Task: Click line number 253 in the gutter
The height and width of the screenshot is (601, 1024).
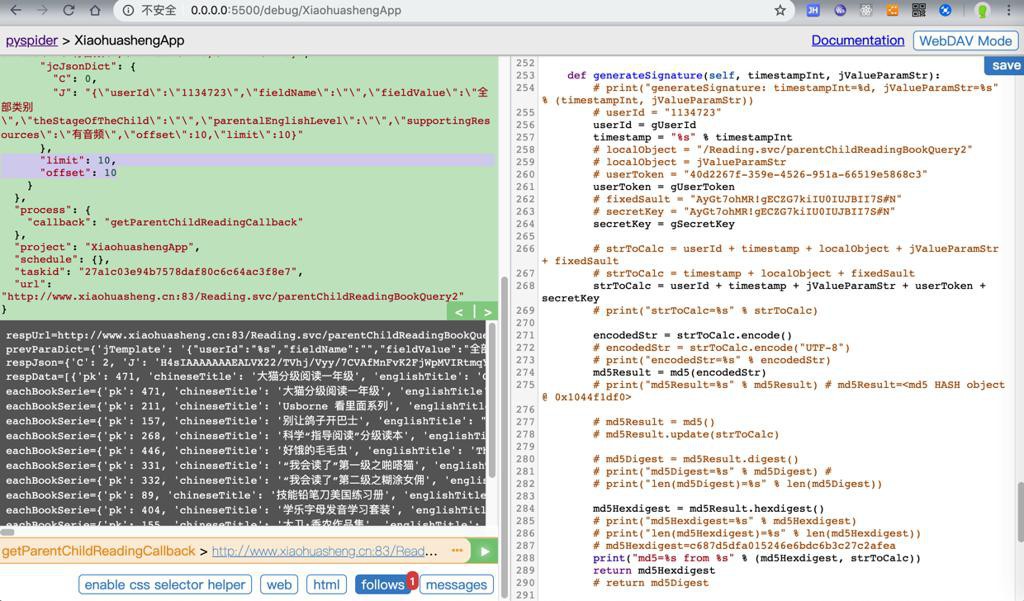Action: tap(525, 75)
